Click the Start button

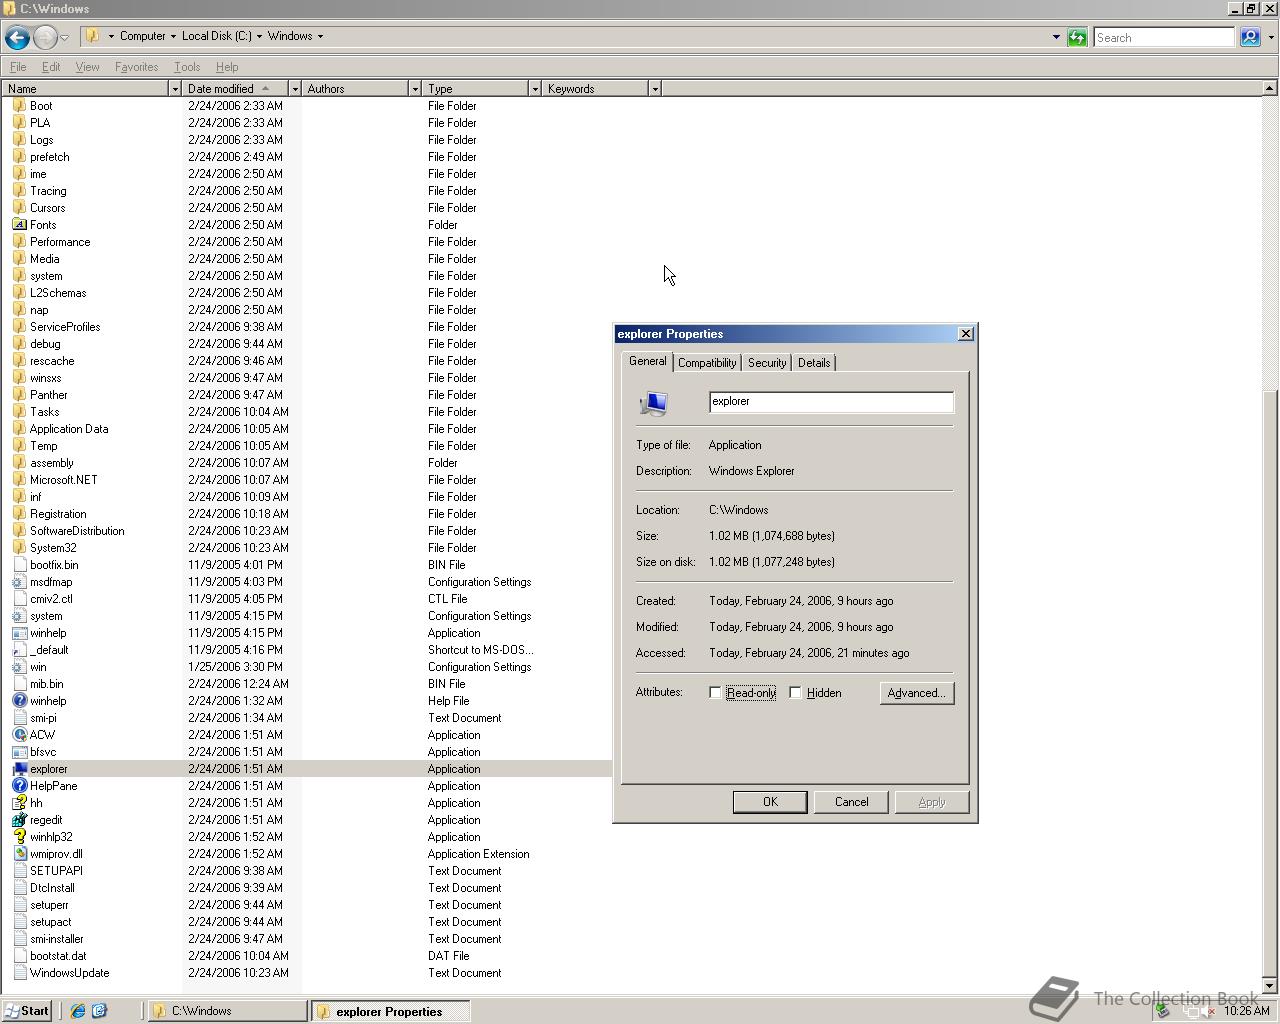tap(26, 1011)
